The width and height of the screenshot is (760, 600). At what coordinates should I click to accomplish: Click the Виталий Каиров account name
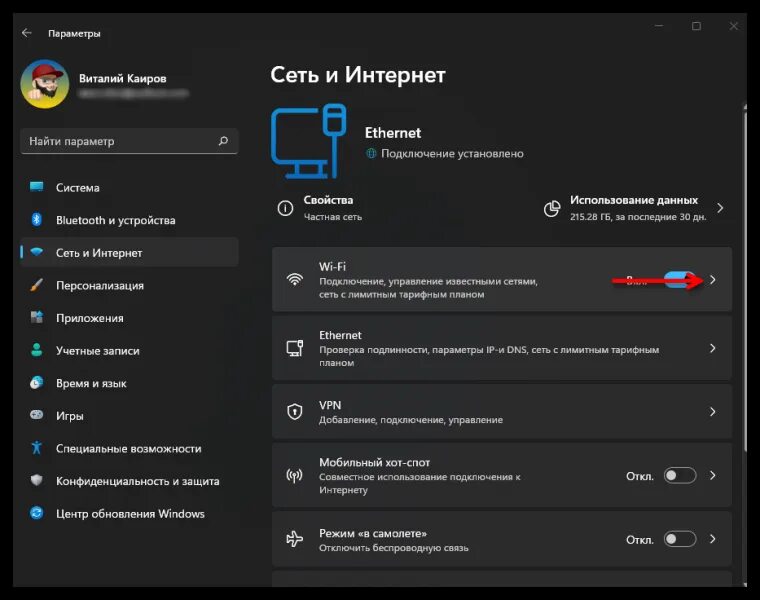123,78
